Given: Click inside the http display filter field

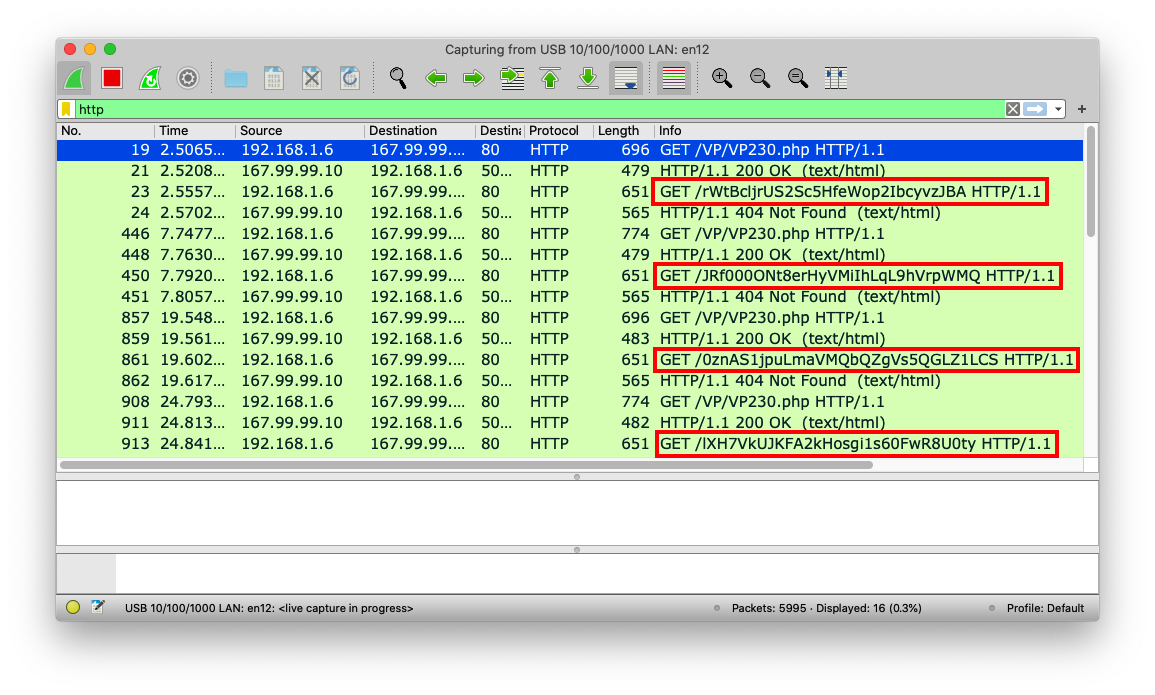Looking at the screenshot, I should tap(500, 109).
